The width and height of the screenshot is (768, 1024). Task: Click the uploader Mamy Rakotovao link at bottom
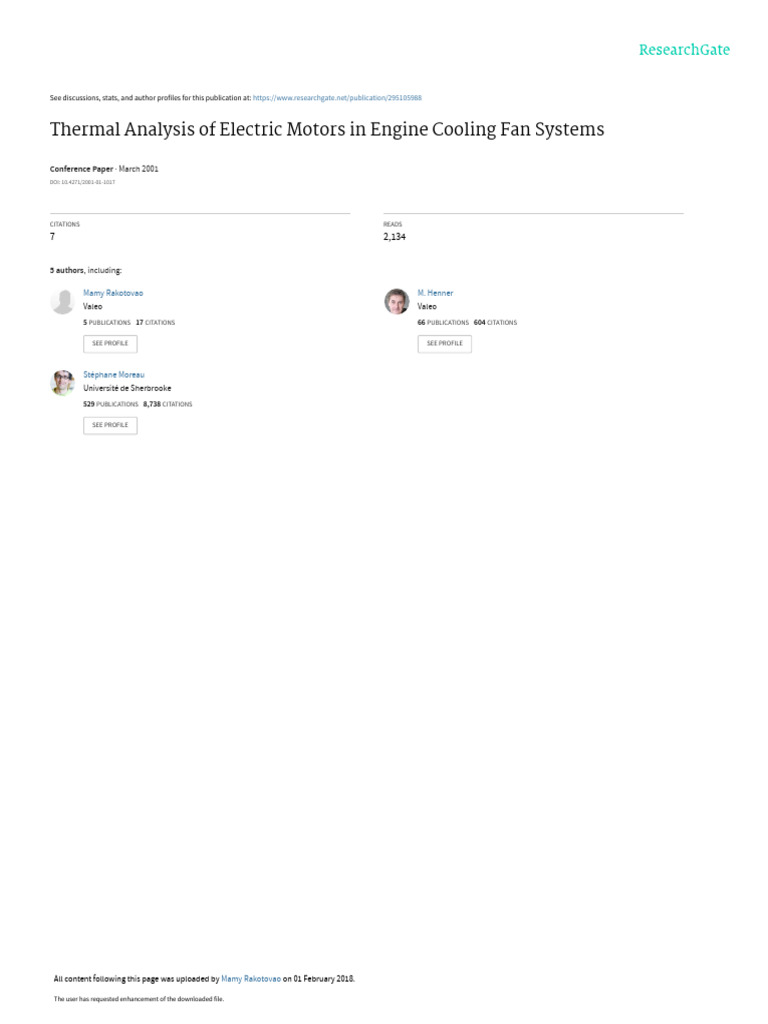(x=251, y=979)
